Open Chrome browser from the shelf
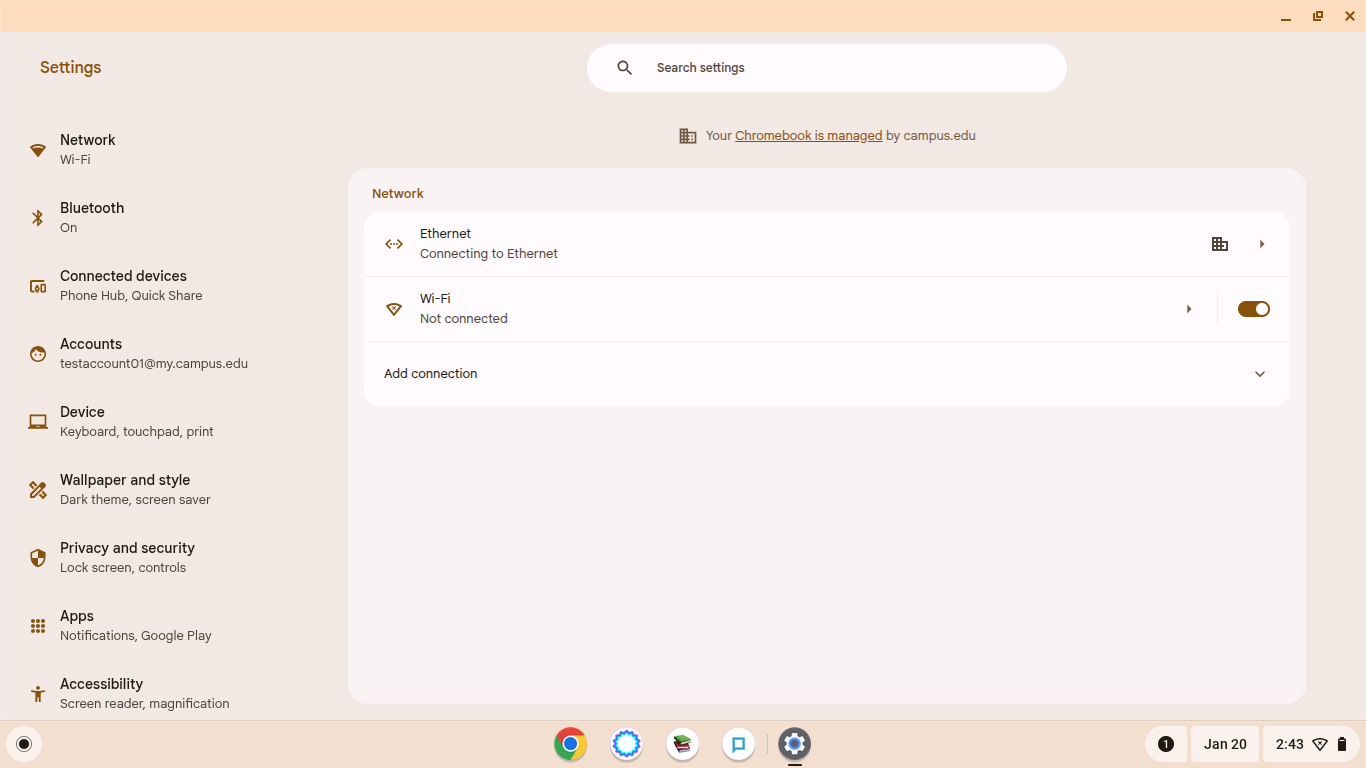This screenshot has width=1366, height=768. click(x=570, y=744)
